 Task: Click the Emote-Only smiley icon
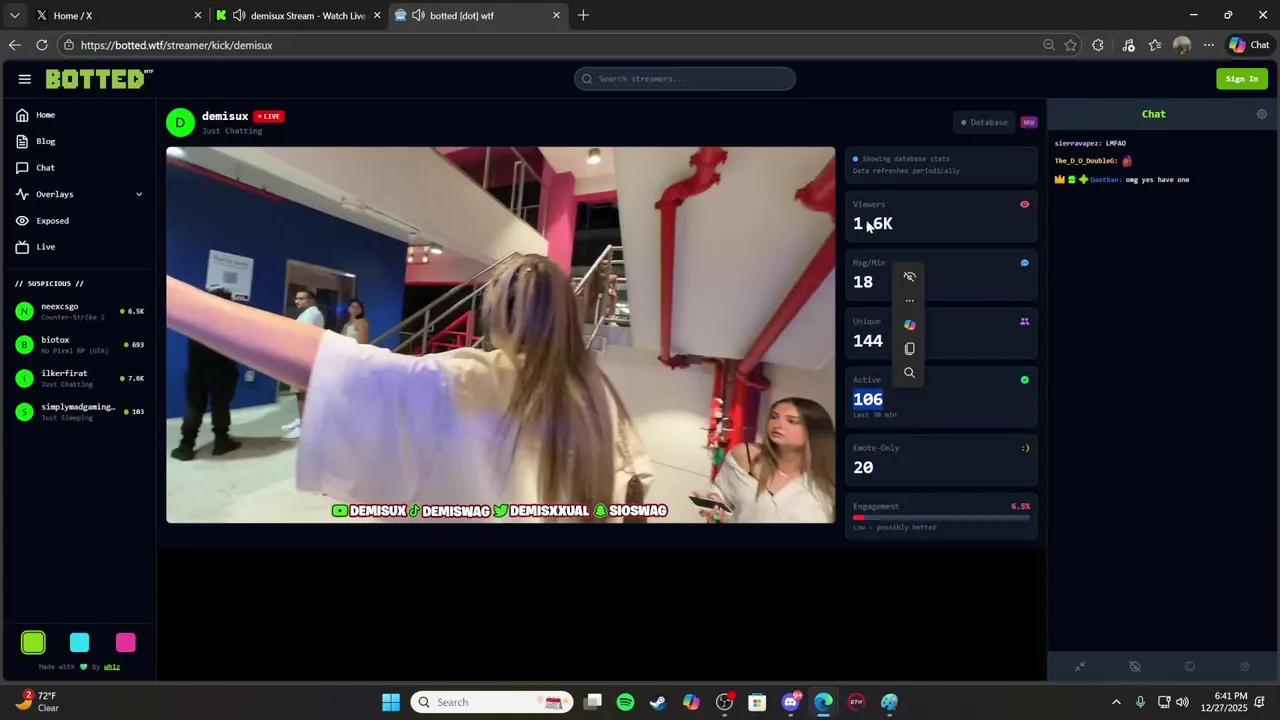tap(1025, 448)
